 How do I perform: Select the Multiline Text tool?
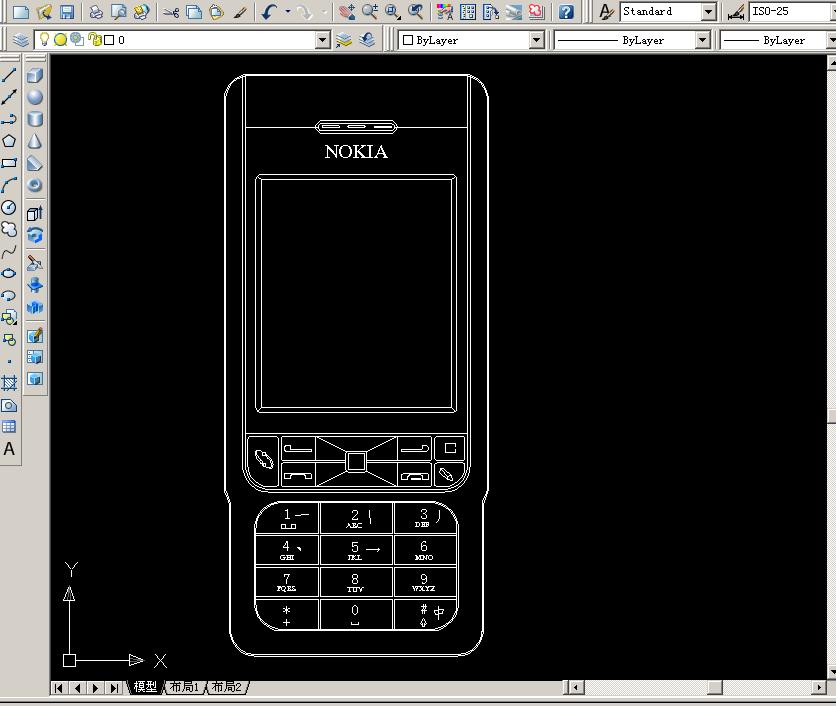tap(9, 449)
